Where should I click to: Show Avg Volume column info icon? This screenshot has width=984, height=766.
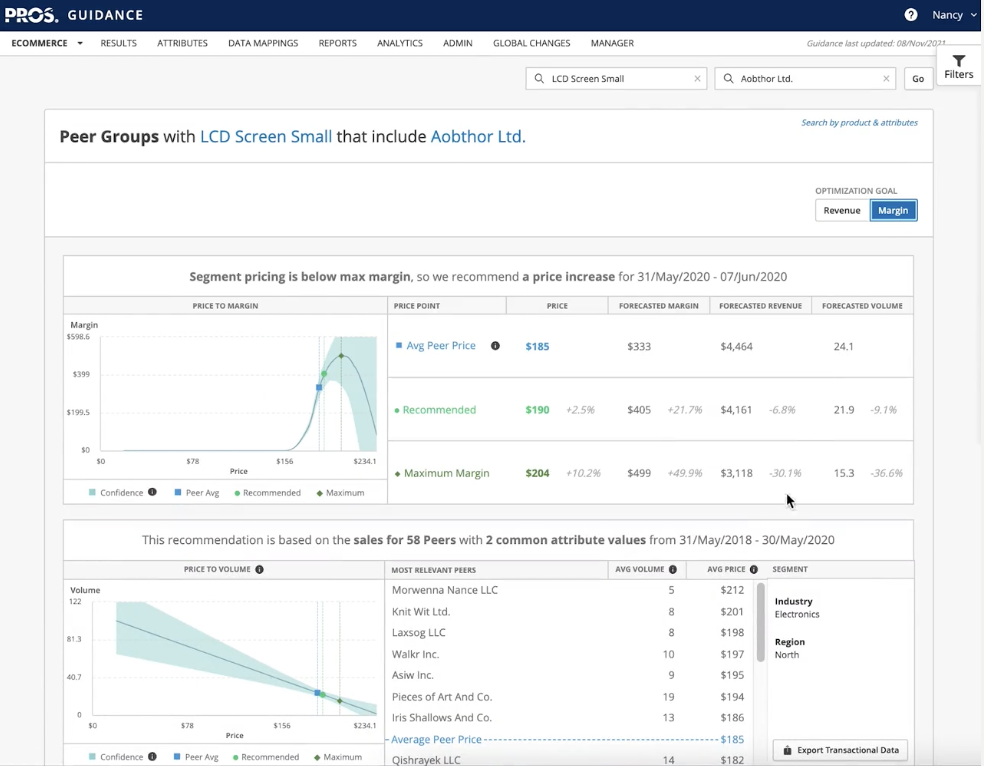coord(673,569)
